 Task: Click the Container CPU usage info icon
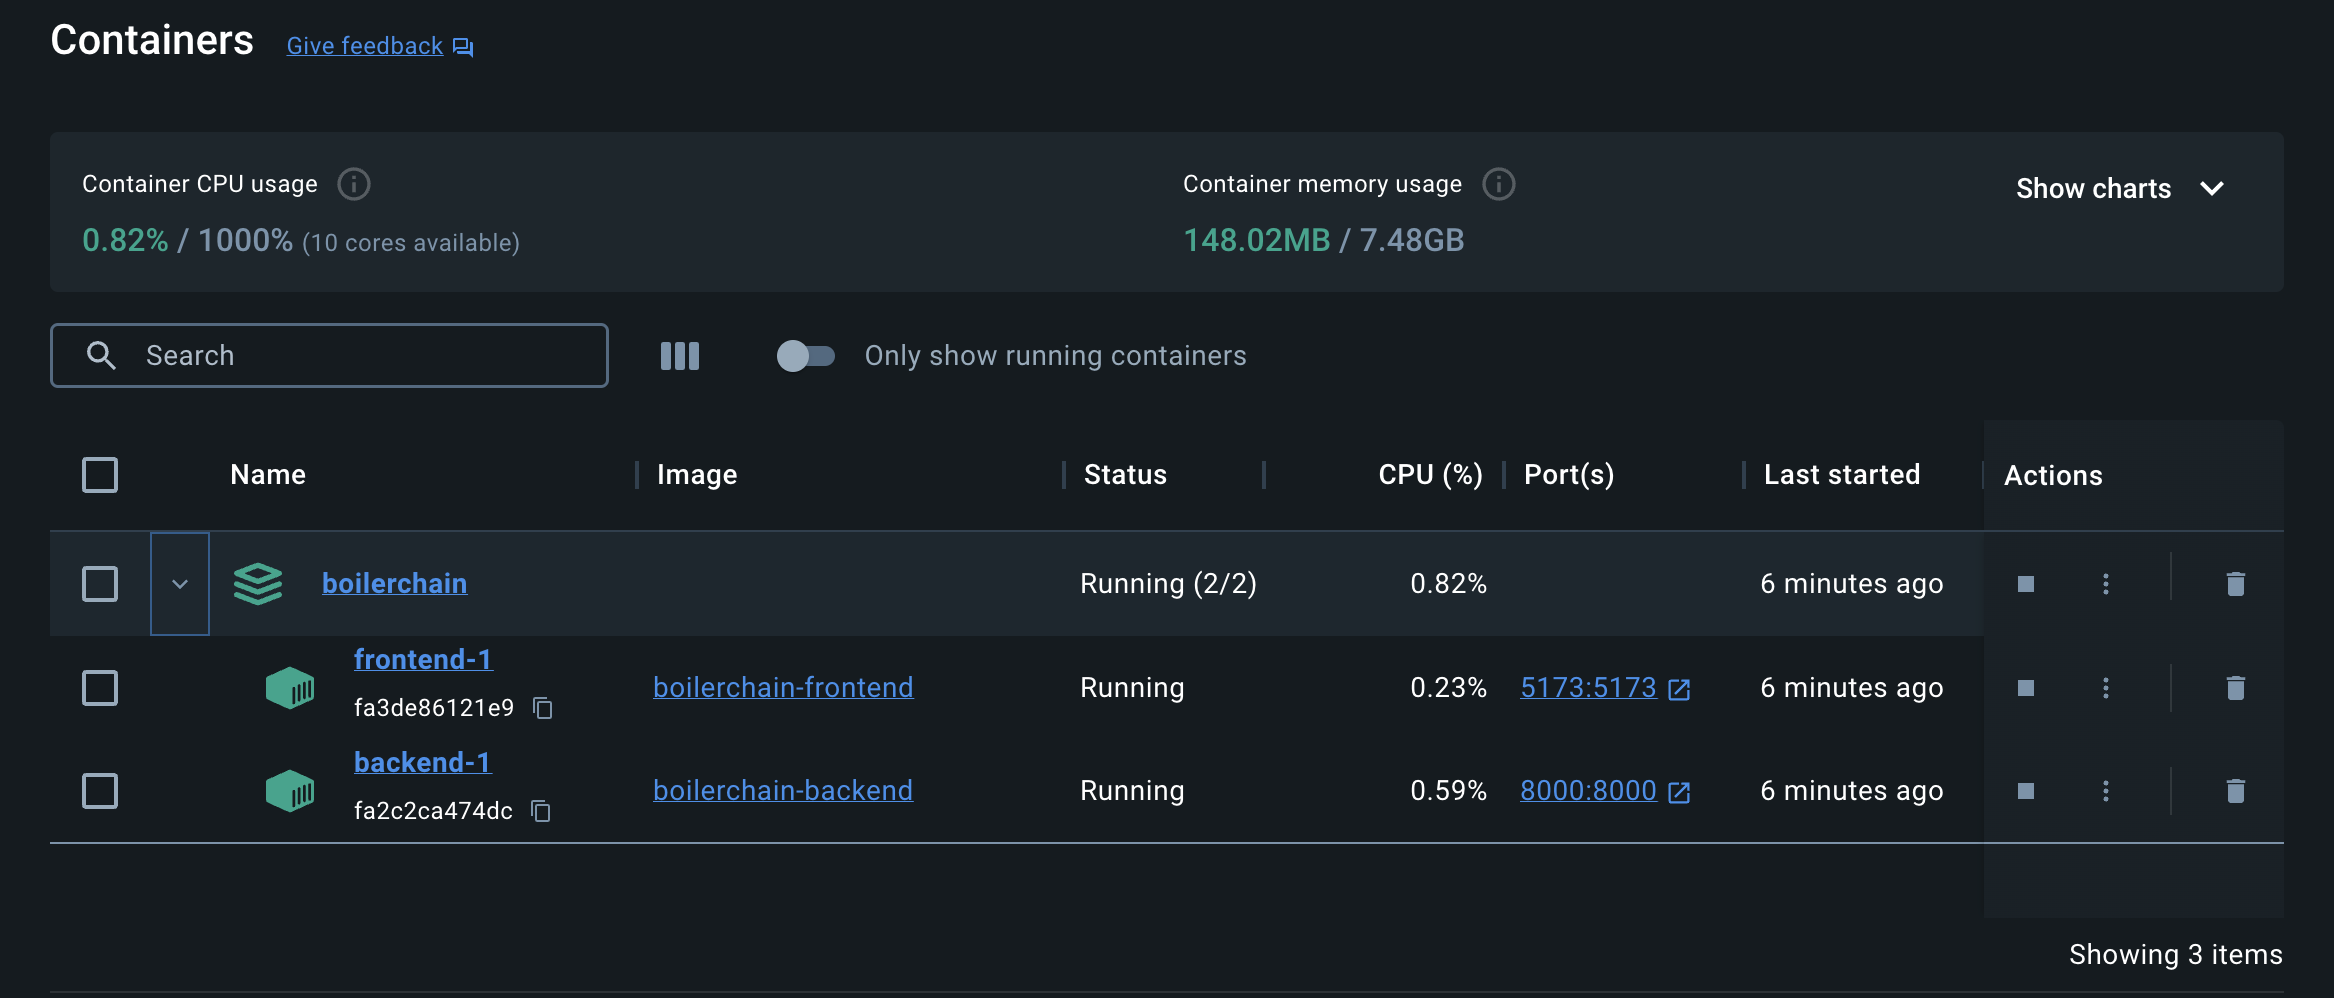click(354, 184)
